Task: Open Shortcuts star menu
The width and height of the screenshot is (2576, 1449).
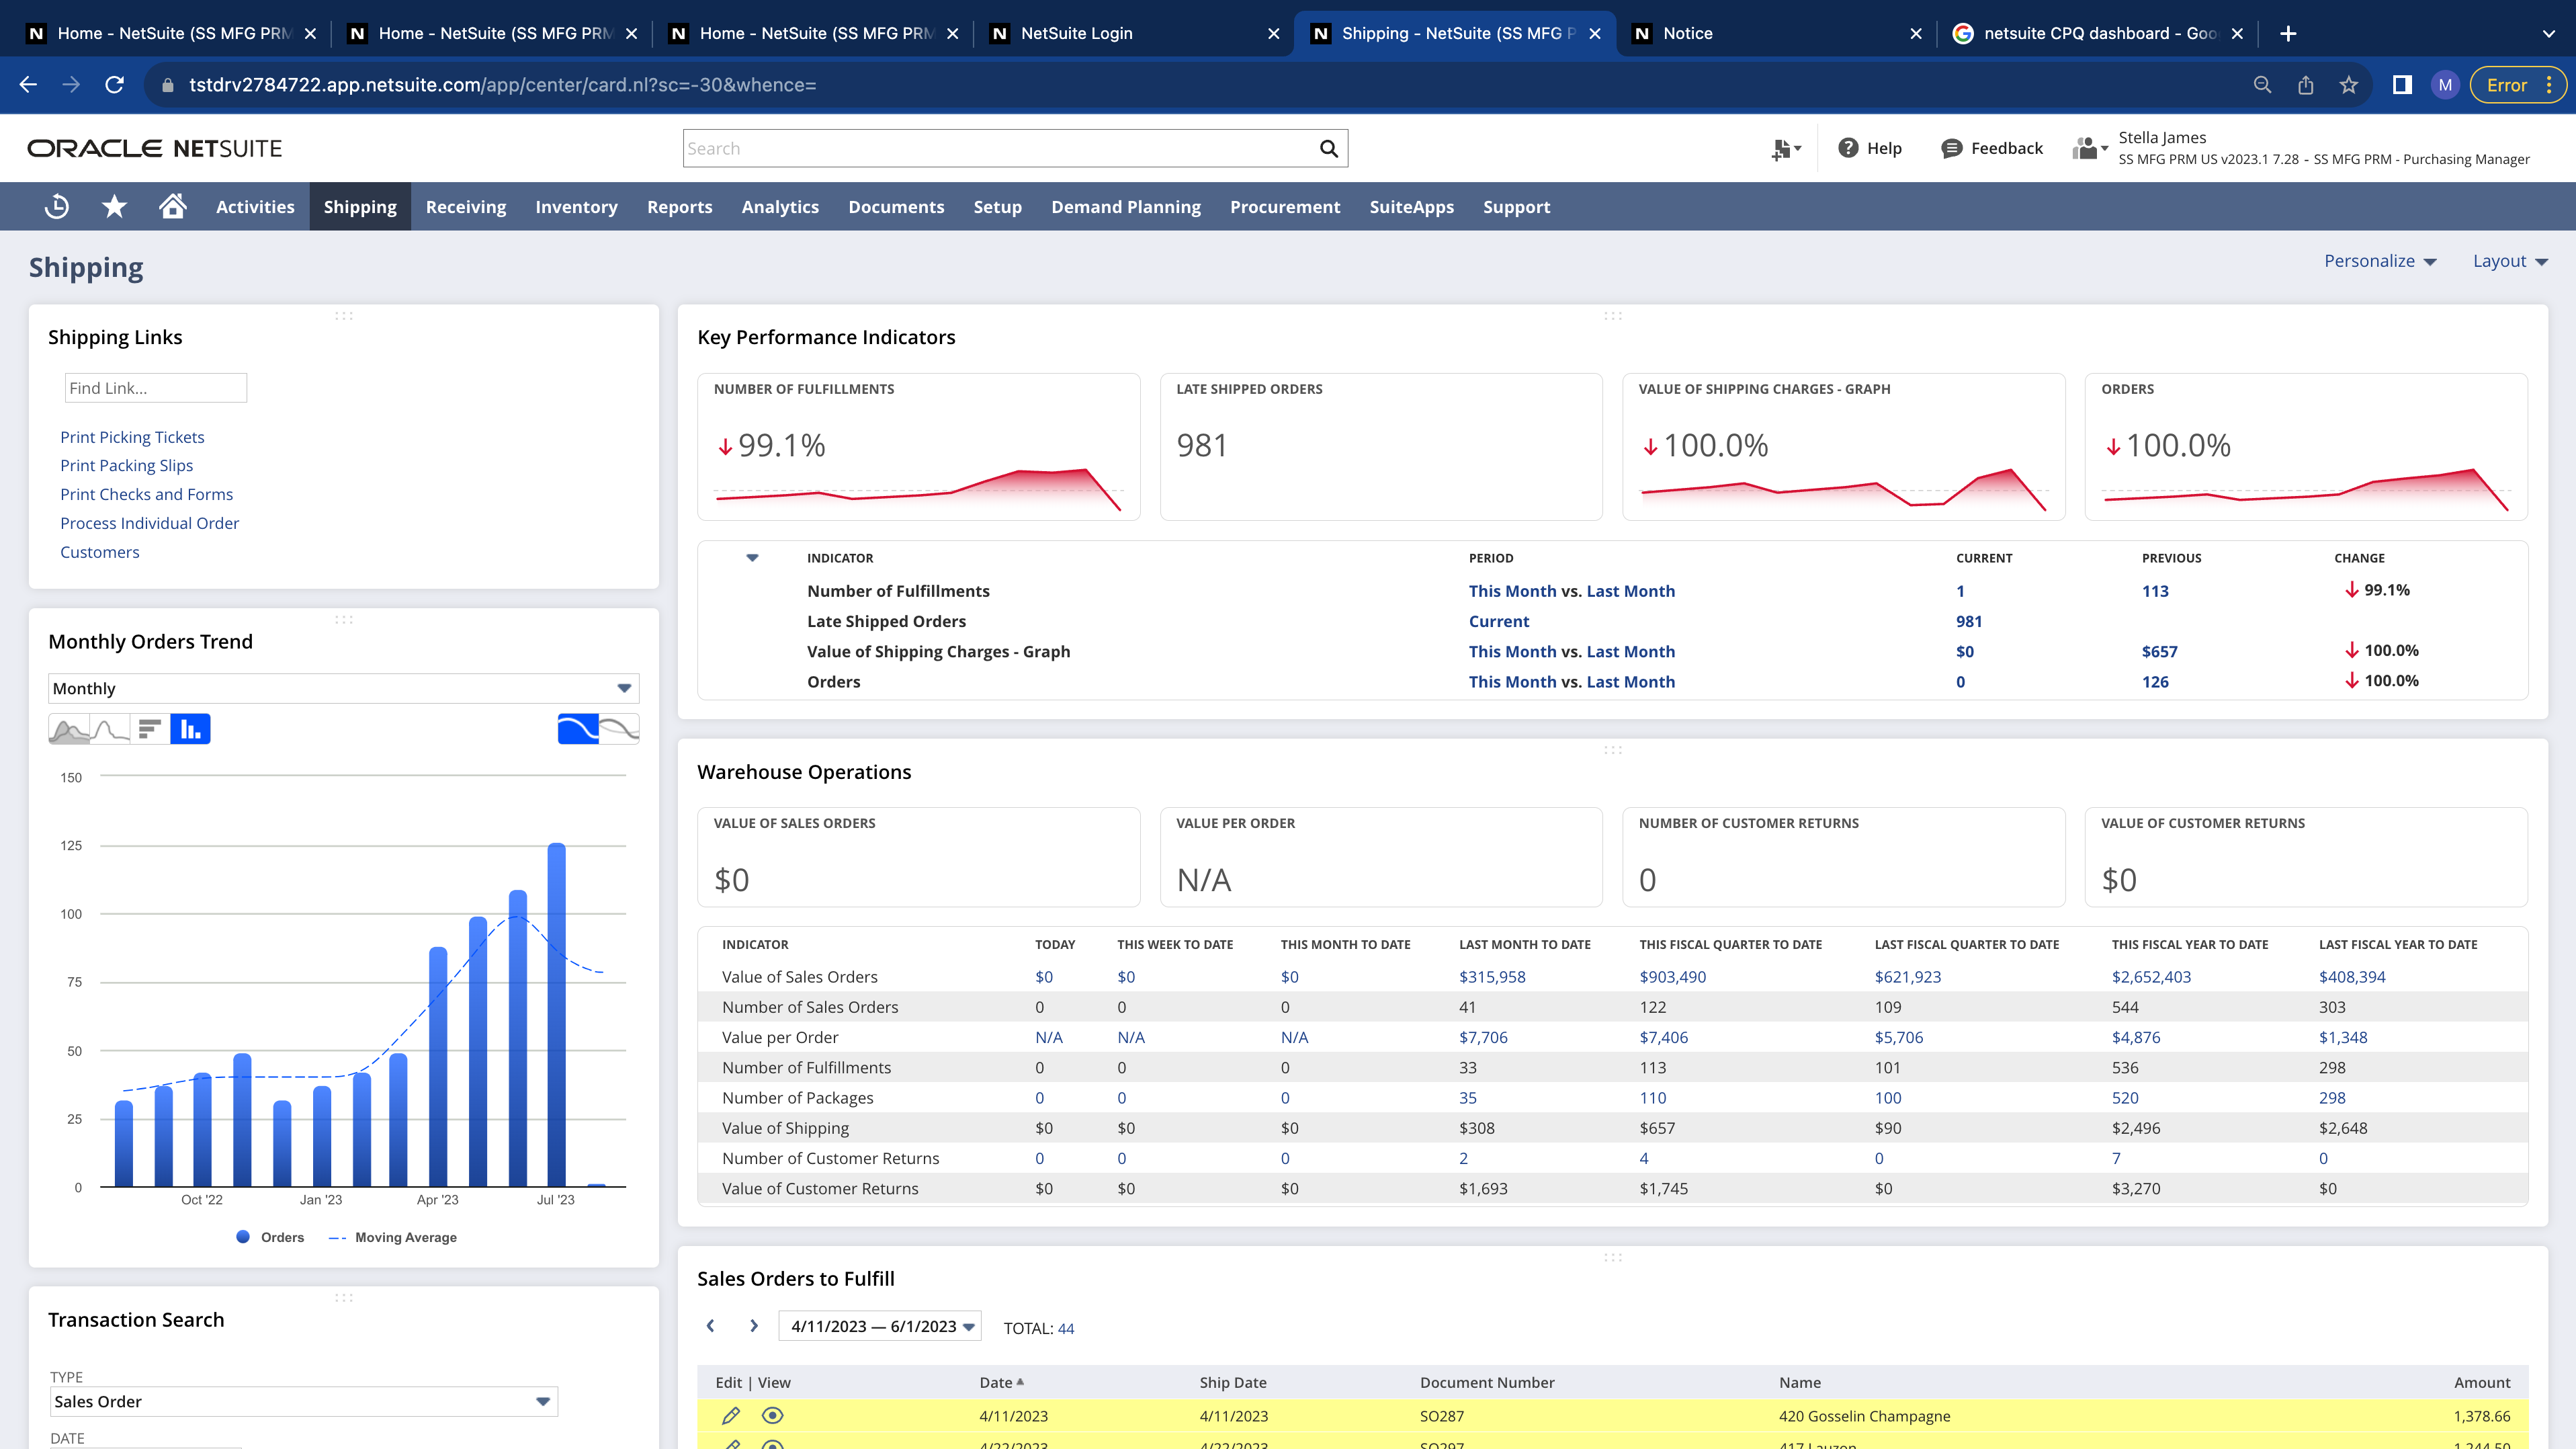Action: [x=114, y=206]
